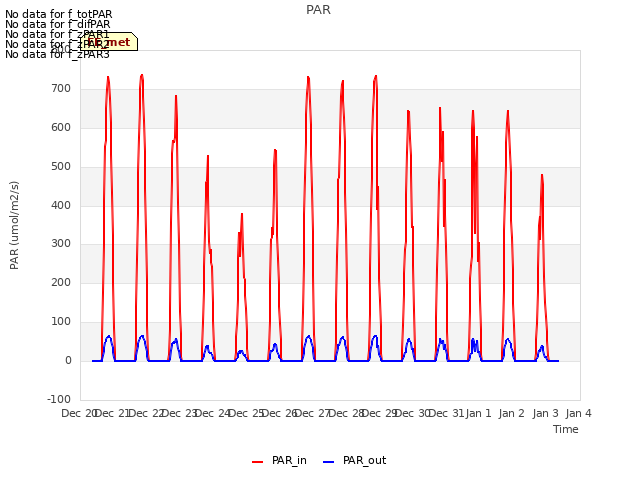Click the 'No data for f_totPAR' message

tap(59, 15)
